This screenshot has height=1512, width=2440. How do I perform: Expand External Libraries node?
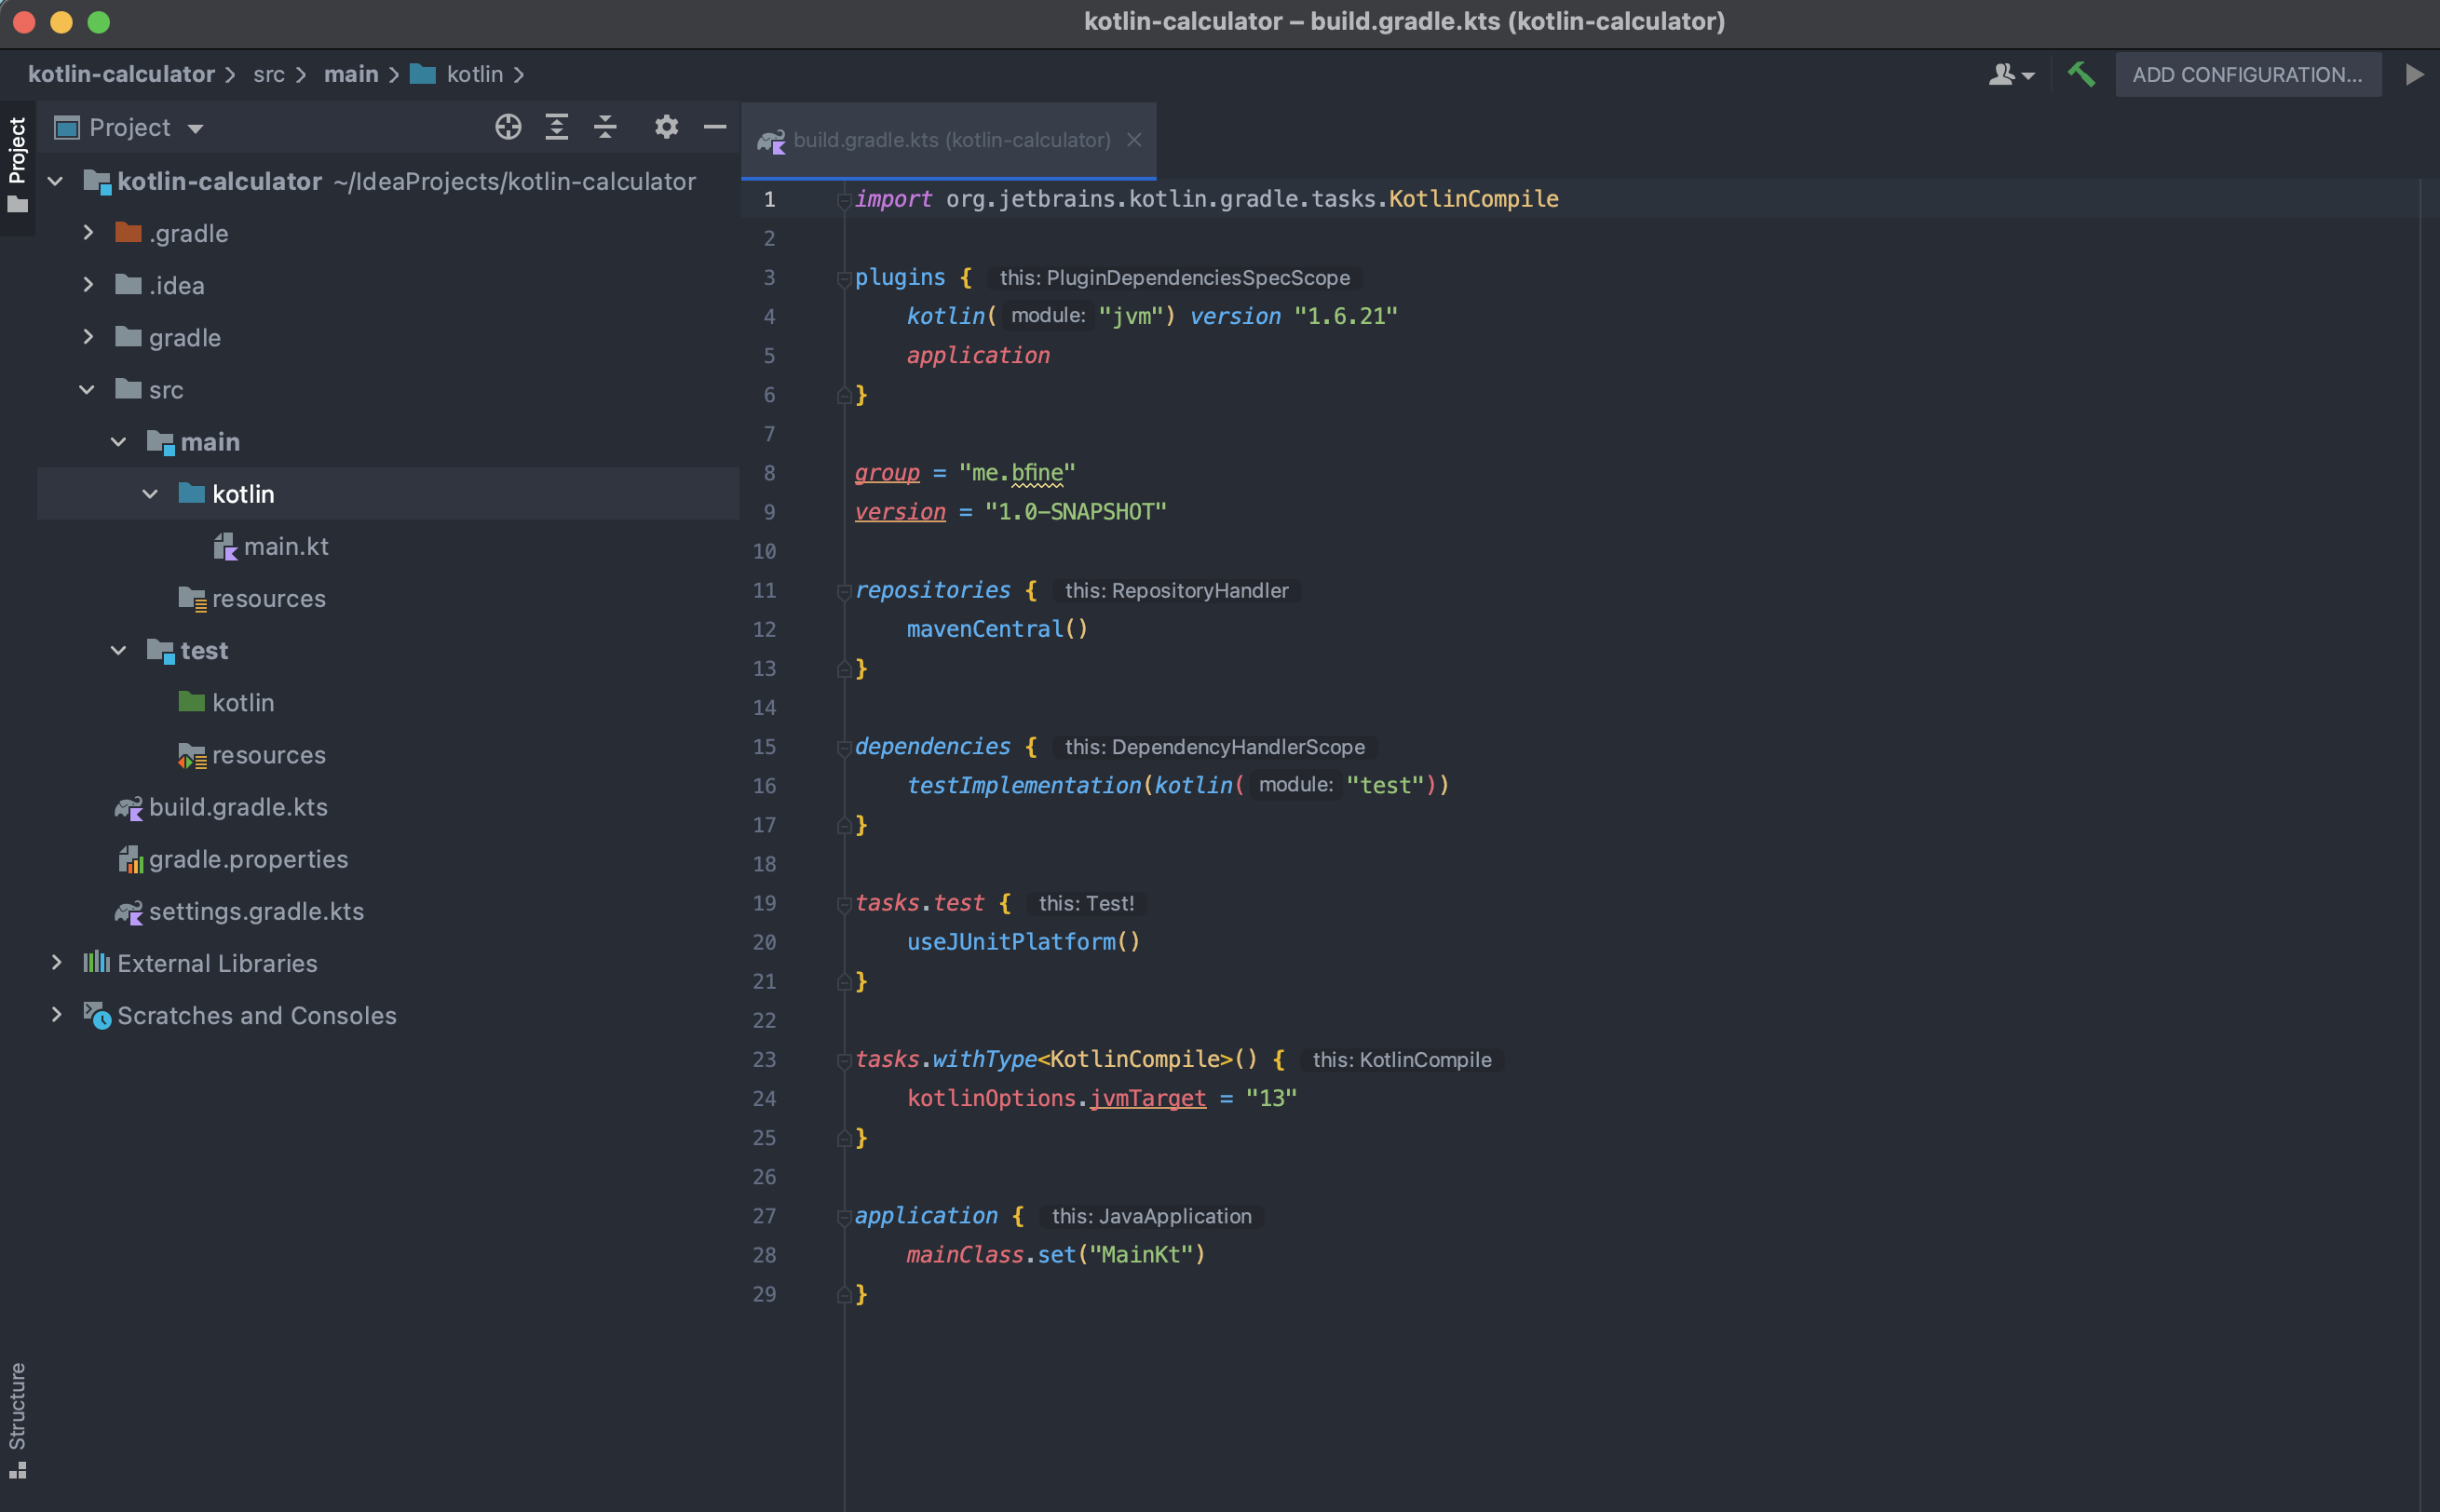pos(57,962)
